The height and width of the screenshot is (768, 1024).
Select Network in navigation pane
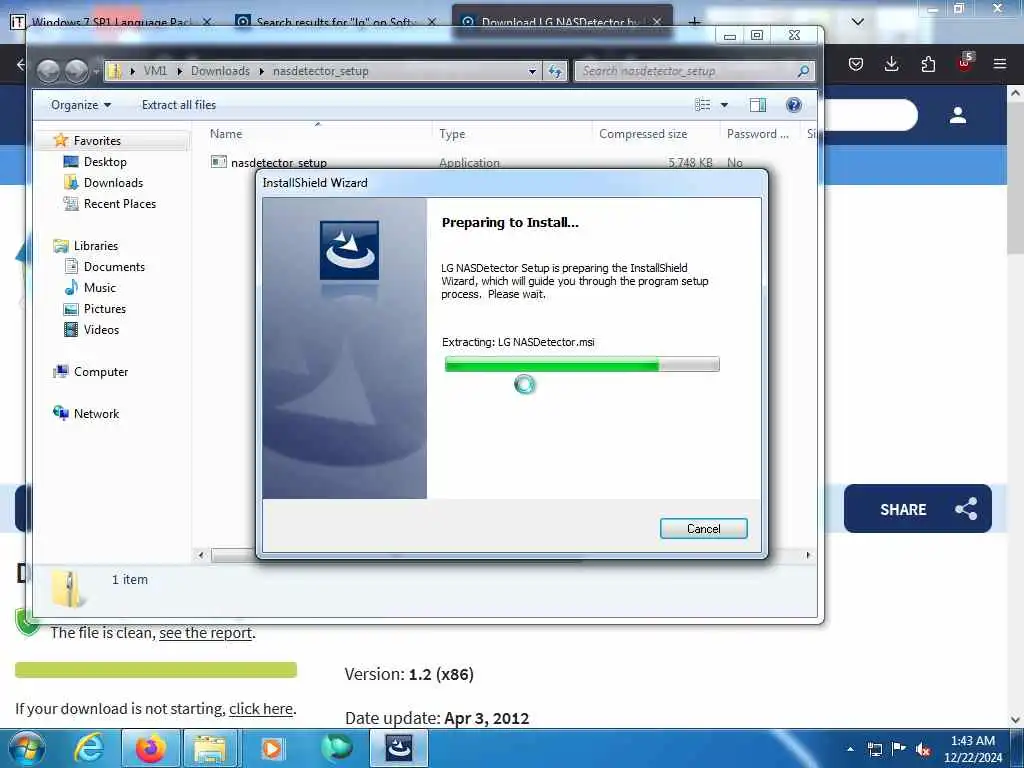pos(96,413)
